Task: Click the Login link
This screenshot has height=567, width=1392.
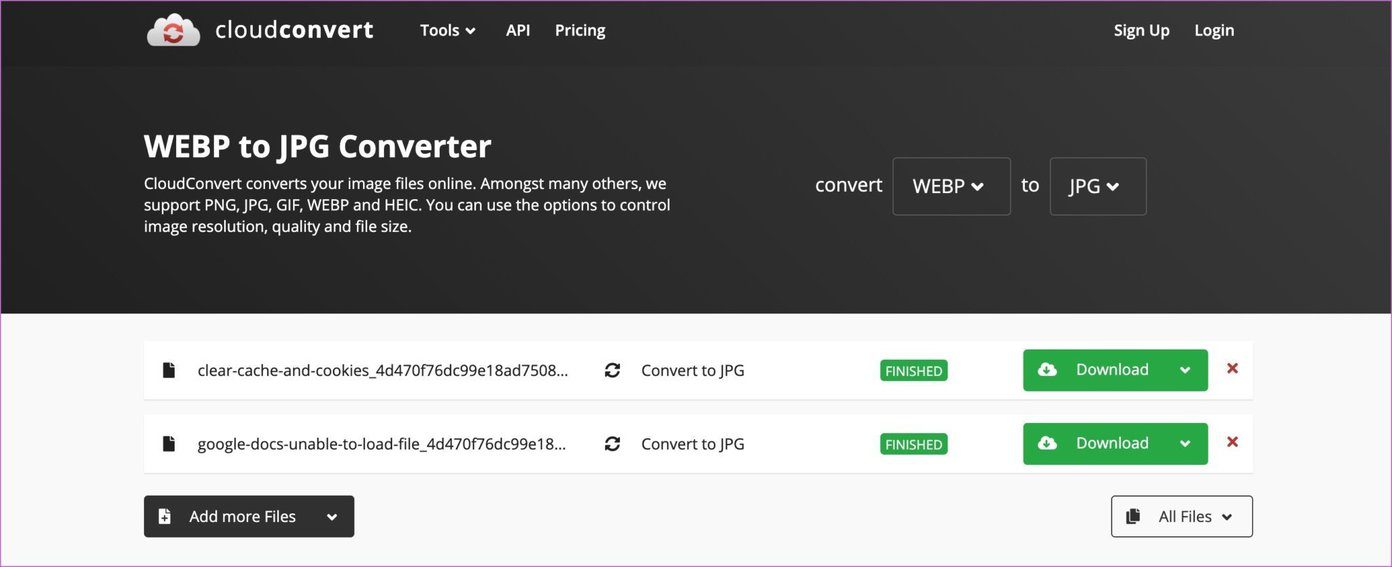Action: 1214,30
